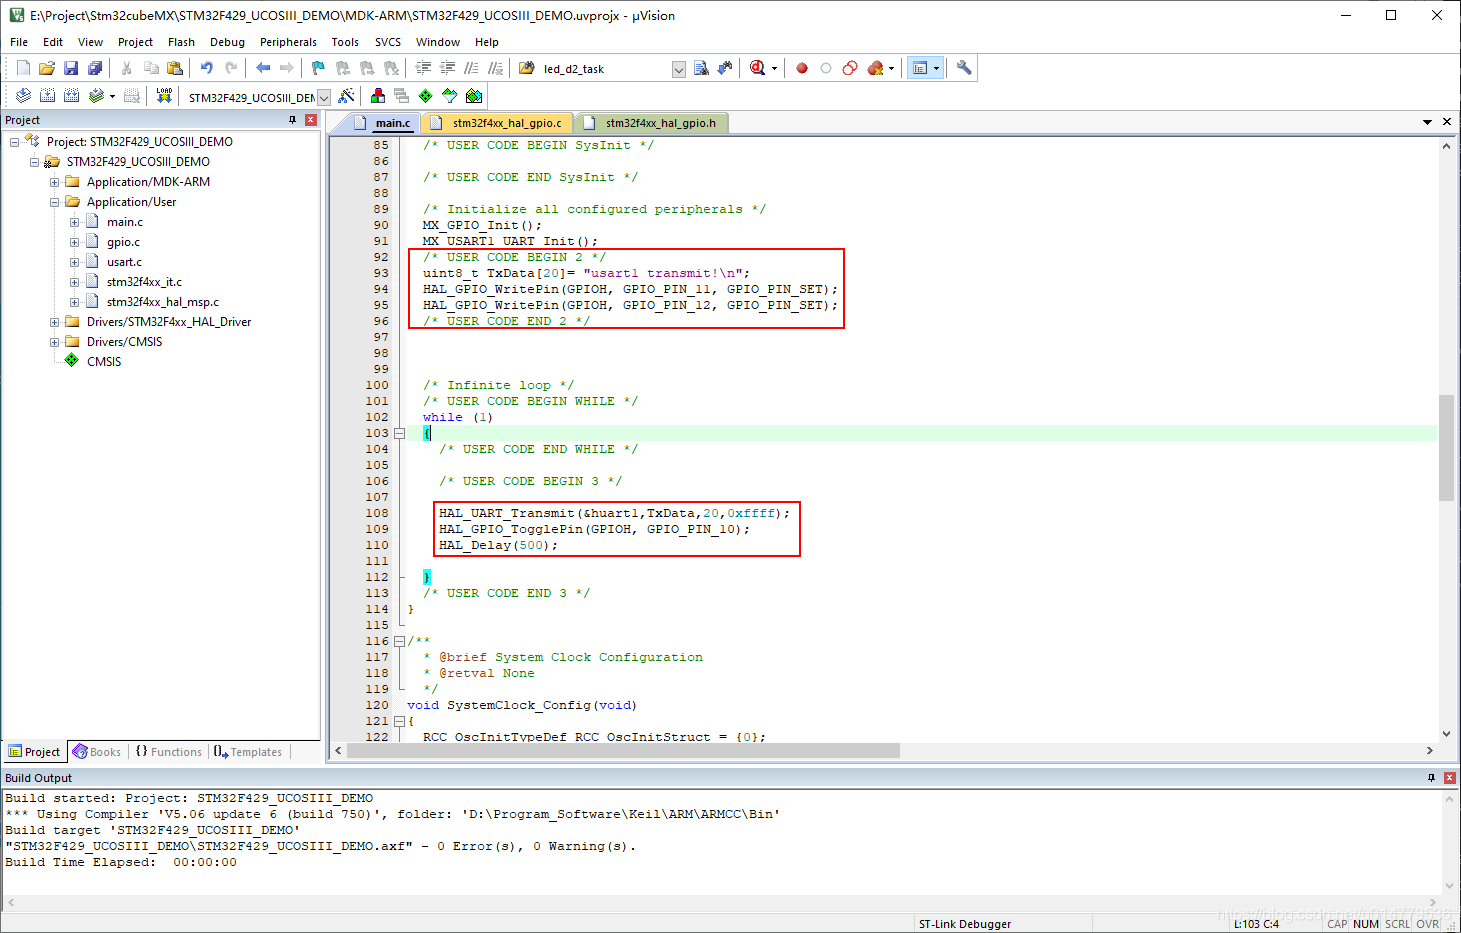The width and height of the screenshot is (1461, 933).
Task: Expand the Drivers/CMSIS folder
Action: point(55,342)
